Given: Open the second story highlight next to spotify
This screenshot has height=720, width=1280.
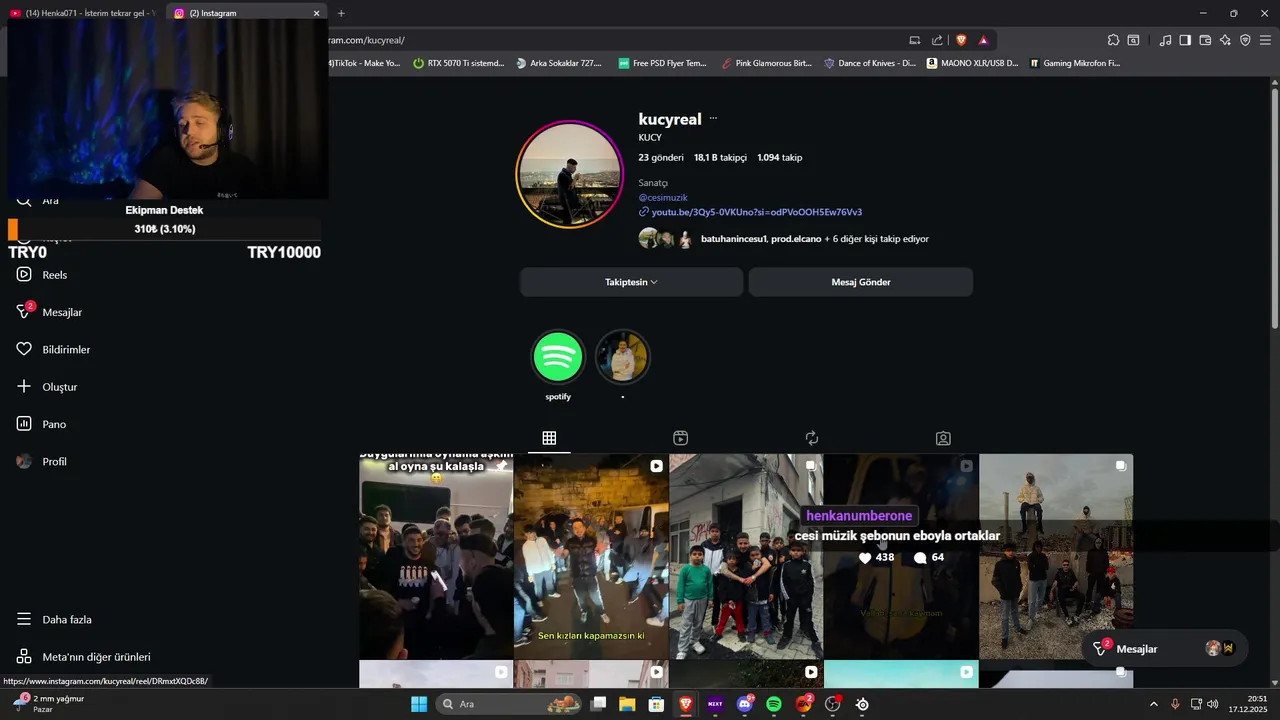Looking at the screenshot, I should 623,357.
